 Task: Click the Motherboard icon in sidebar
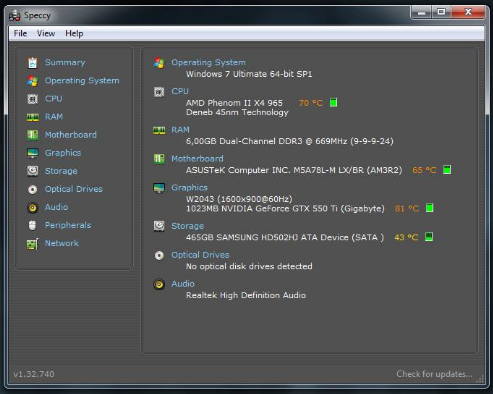[x=33, y=135]
